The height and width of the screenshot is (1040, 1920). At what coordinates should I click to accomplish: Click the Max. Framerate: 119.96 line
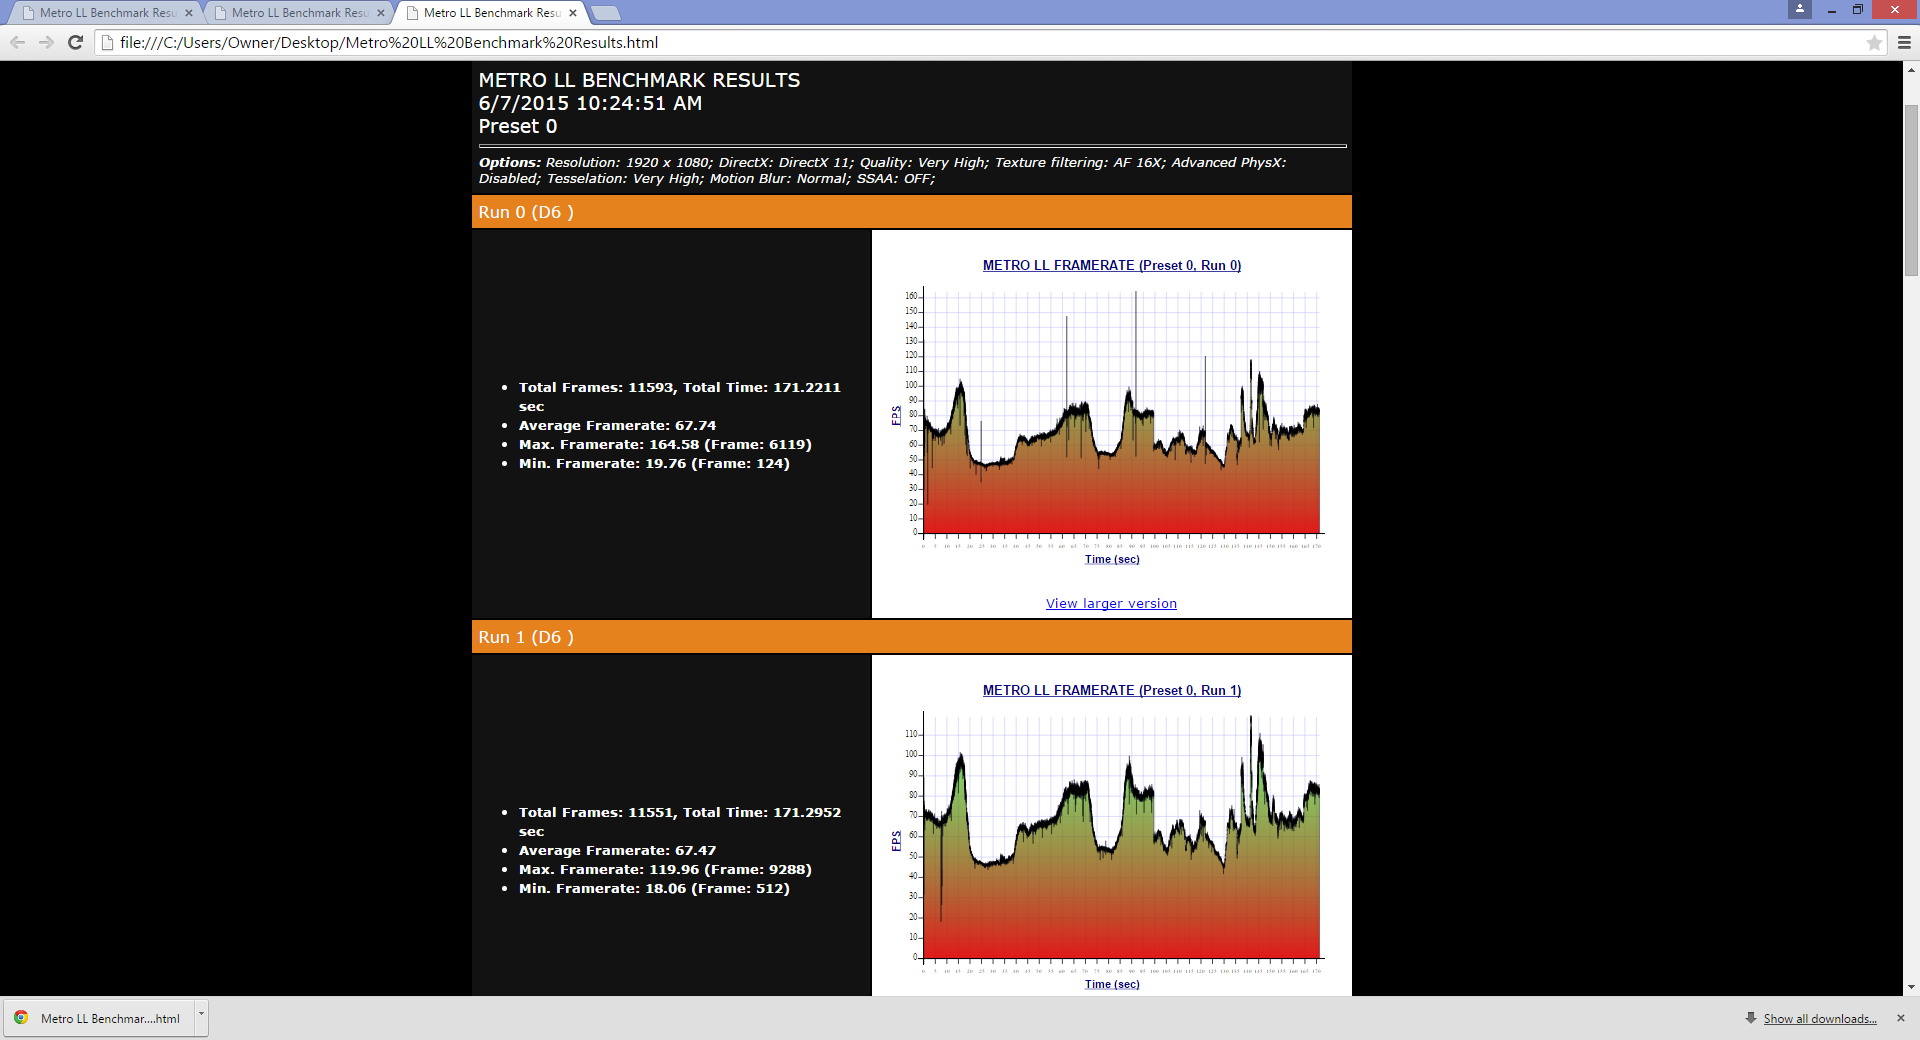(x=665, y=869)
